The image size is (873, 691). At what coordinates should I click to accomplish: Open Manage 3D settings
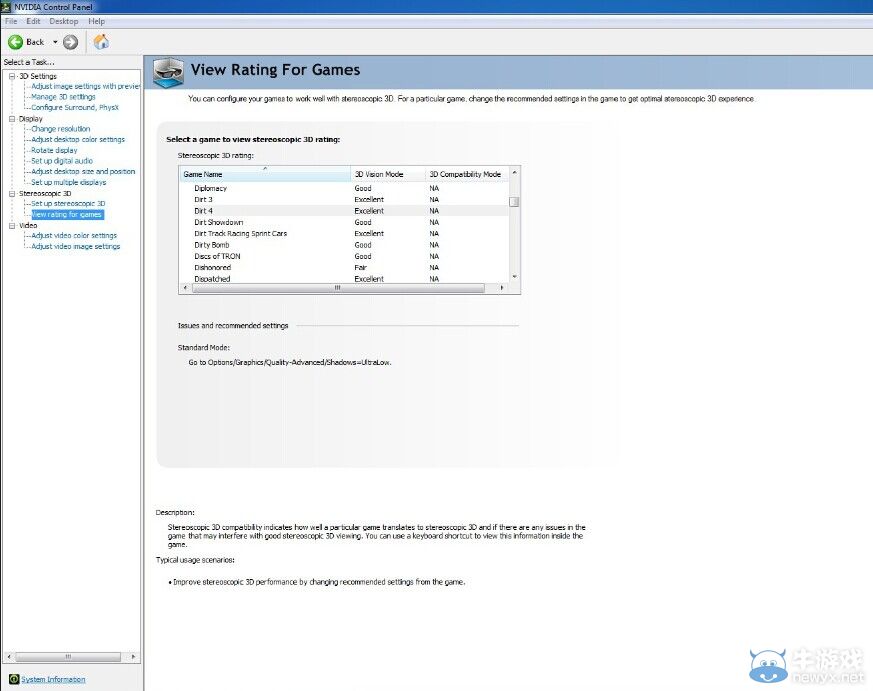(63, 97)
